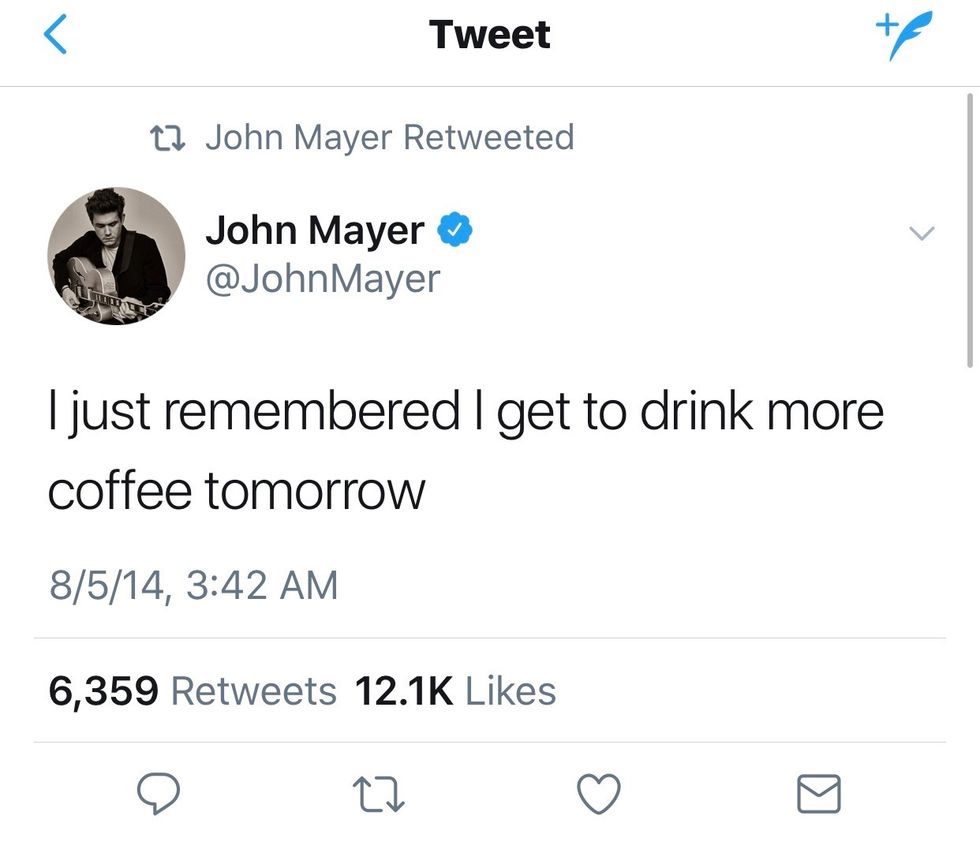The width and height of the screenshot is (980, 846).
Task: Click the word 'coffee' in the tweet
Action: pyautogui.click(x=119, y=490)
